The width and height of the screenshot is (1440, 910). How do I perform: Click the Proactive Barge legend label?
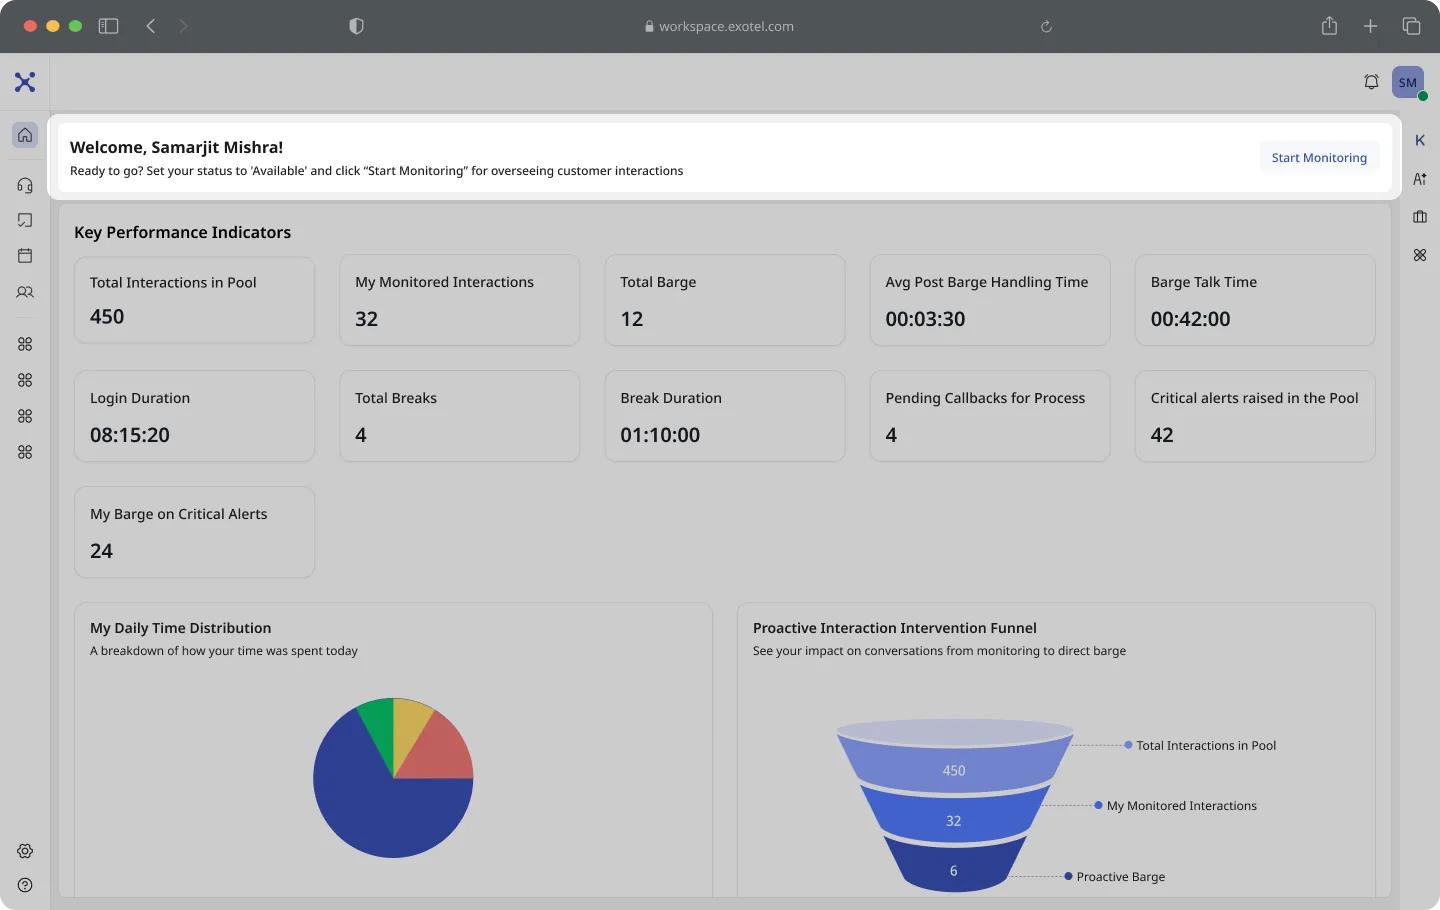click(1121, 877)
